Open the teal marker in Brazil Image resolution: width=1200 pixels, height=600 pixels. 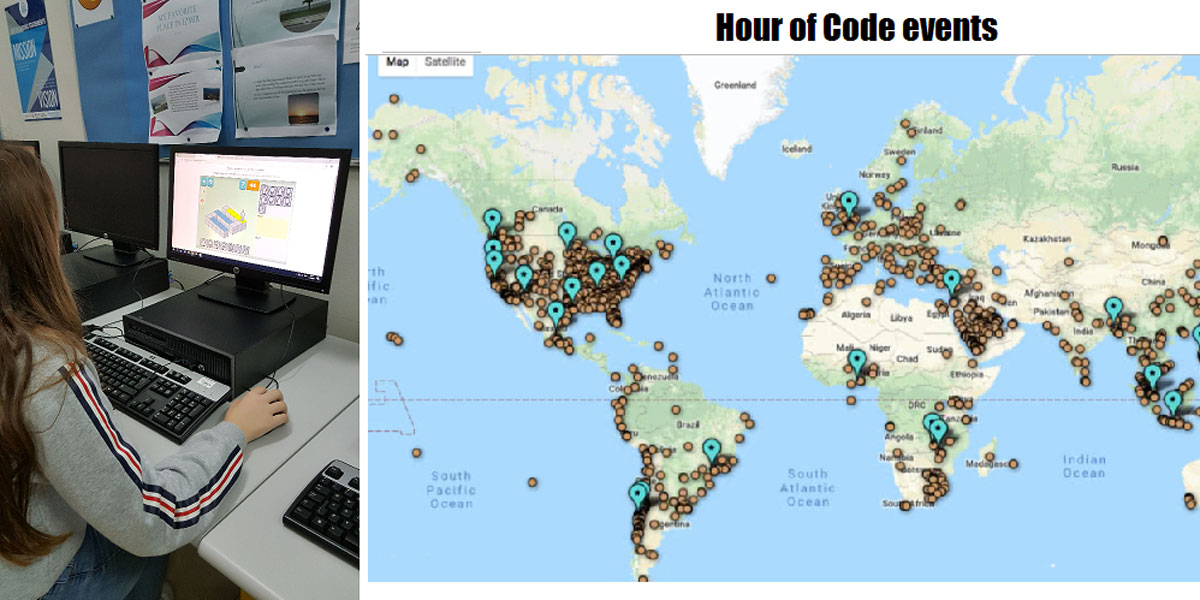point(711,450)
